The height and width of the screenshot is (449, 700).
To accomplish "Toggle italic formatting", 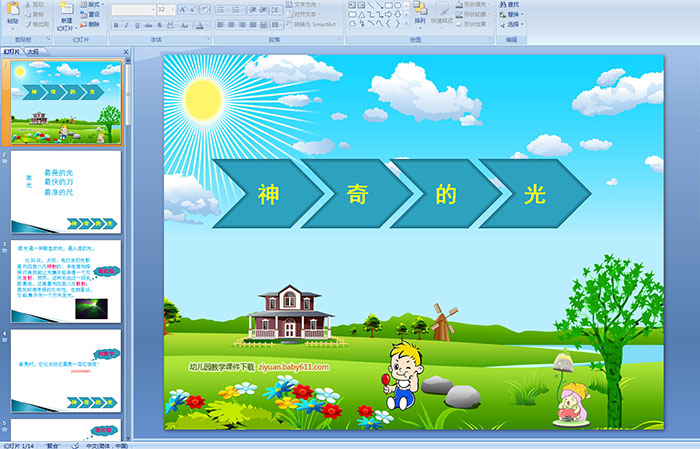I will tap(126, 24).
